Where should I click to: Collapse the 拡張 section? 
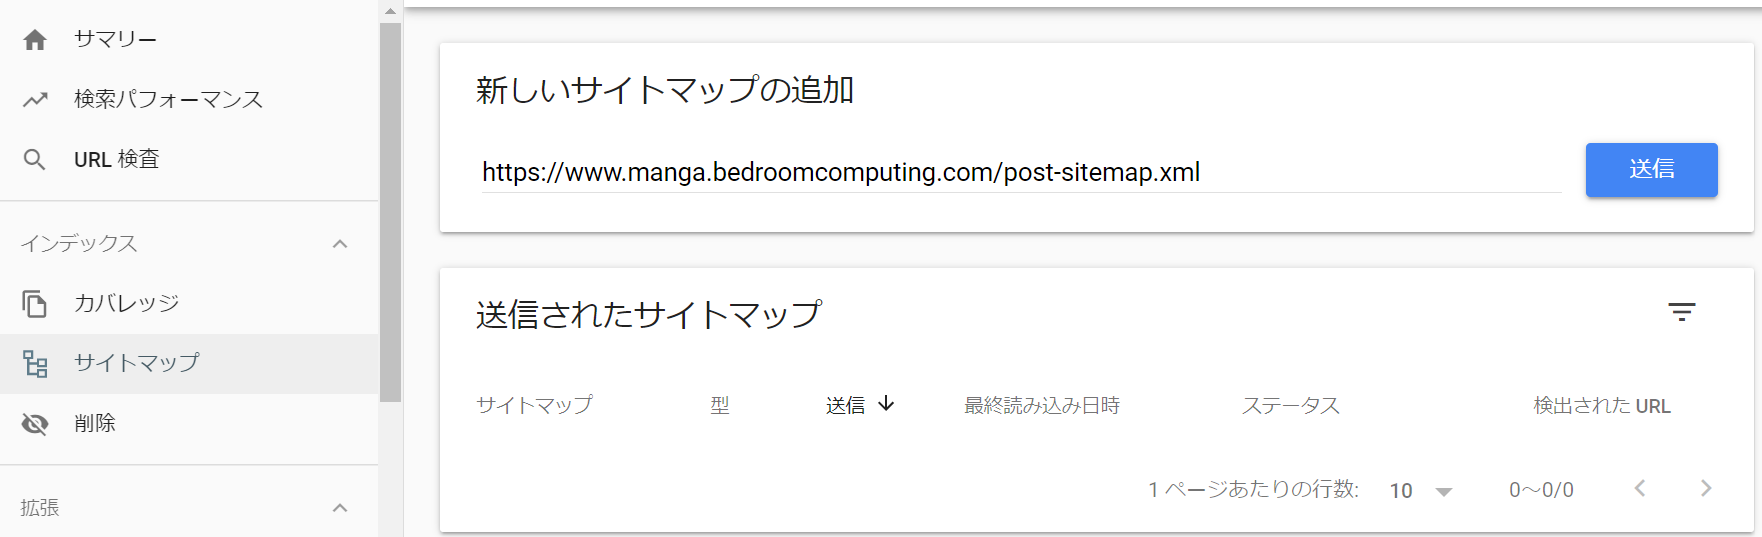tap(340, 508)
